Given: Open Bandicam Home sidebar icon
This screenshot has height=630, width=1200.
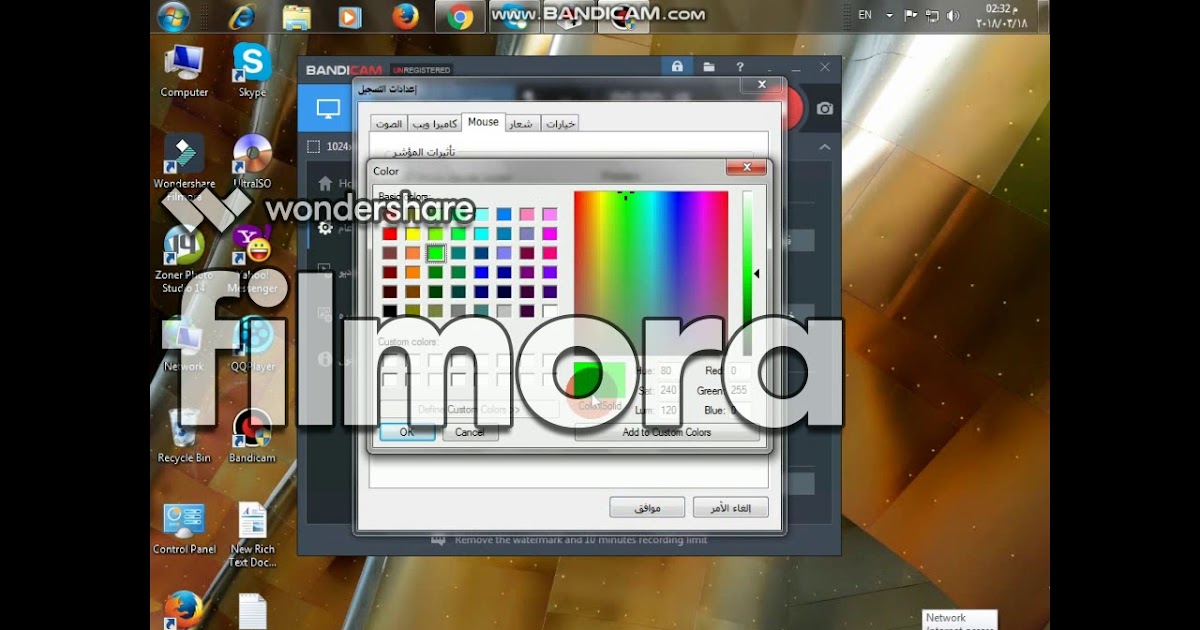Looking at the screenshot, I should click(x=325, y=184).
